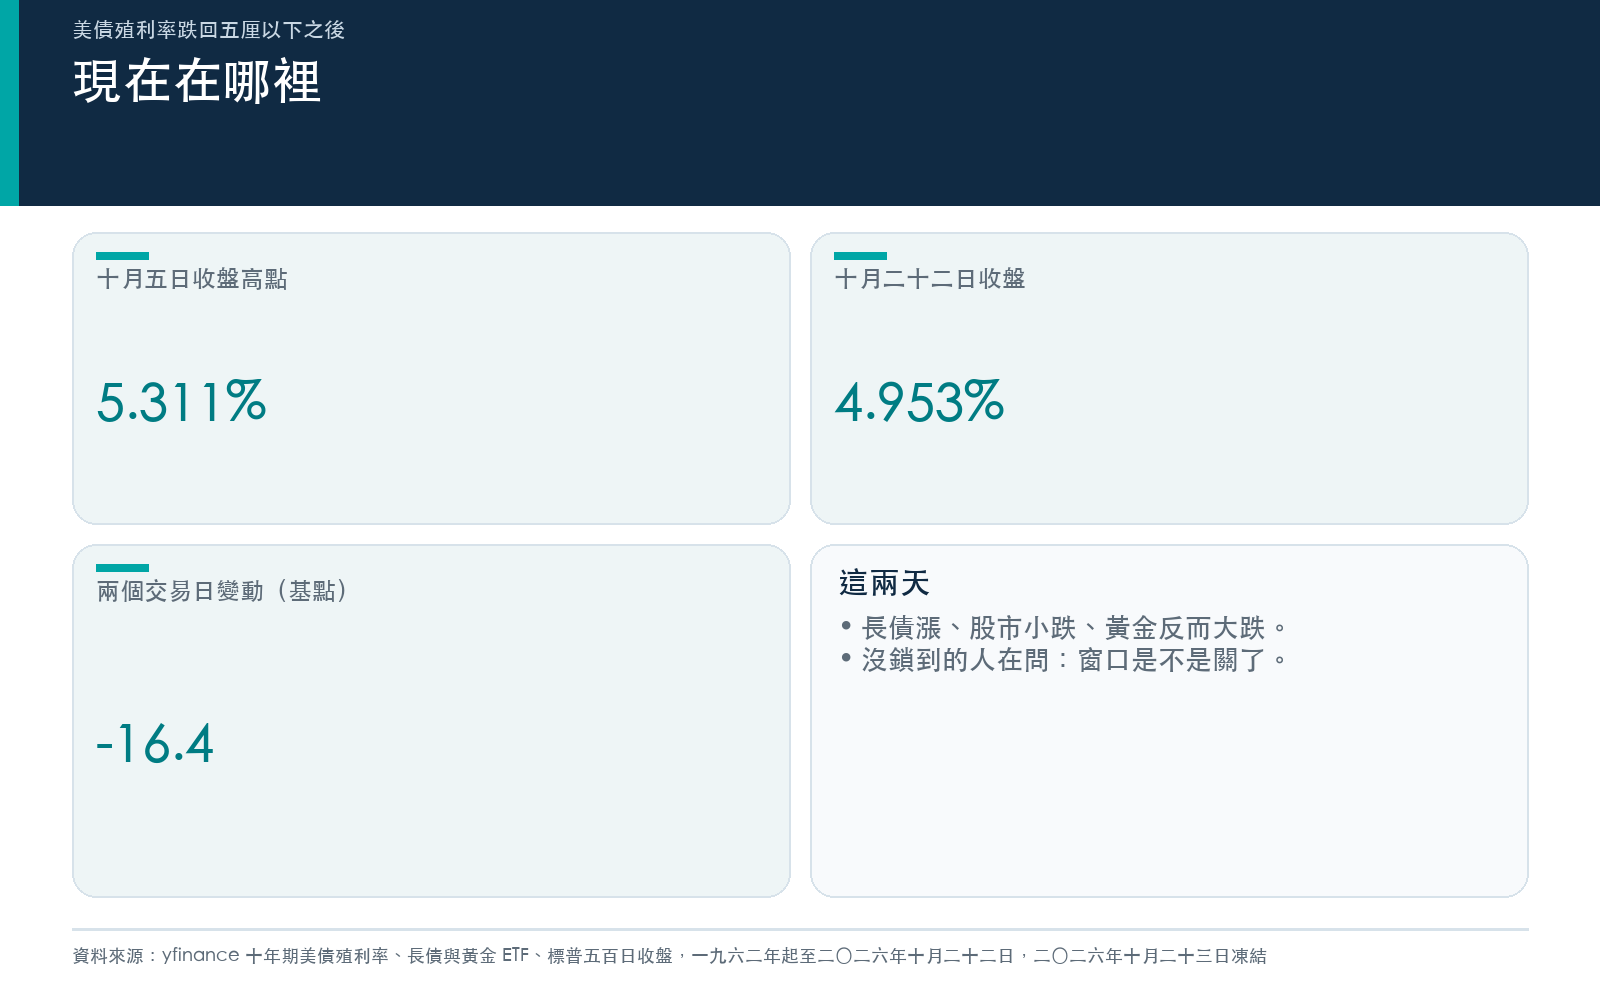Click the data source footnote starting 資料來源
The width and height of the screenshot is (1600, 1000).
[x=670, y=956]
